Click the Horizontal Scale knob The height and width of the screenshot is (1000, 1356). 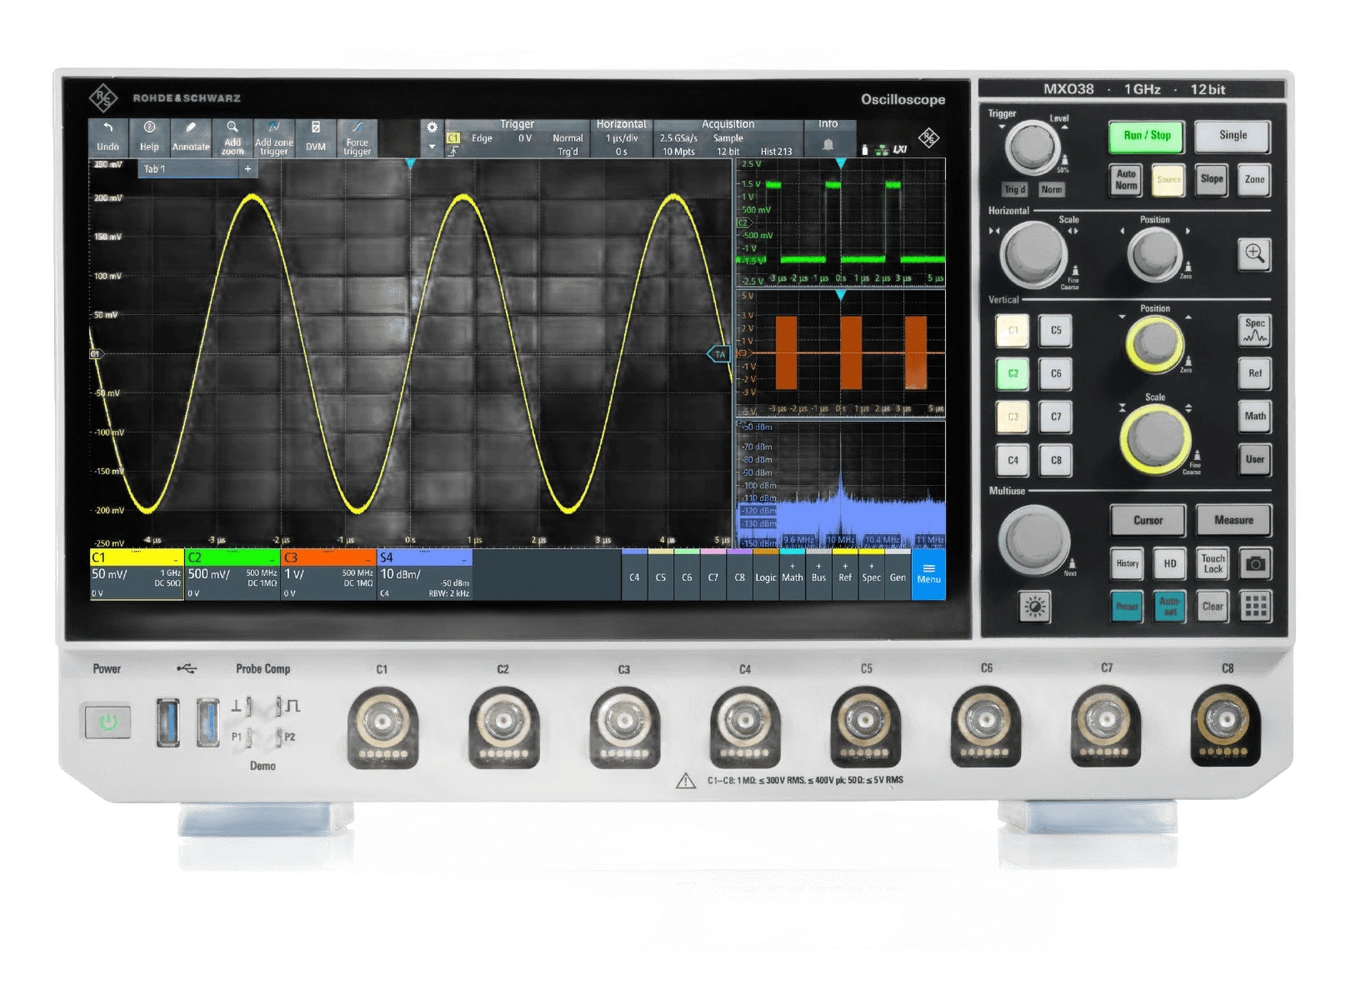[x=1034, y=253]
